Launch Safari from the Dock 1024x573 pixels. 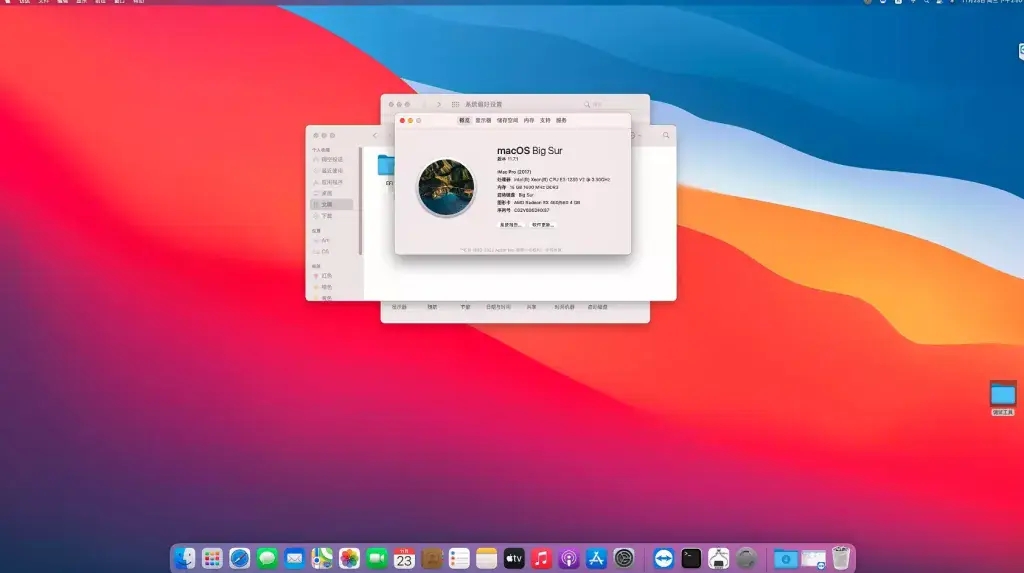point(240,559)
